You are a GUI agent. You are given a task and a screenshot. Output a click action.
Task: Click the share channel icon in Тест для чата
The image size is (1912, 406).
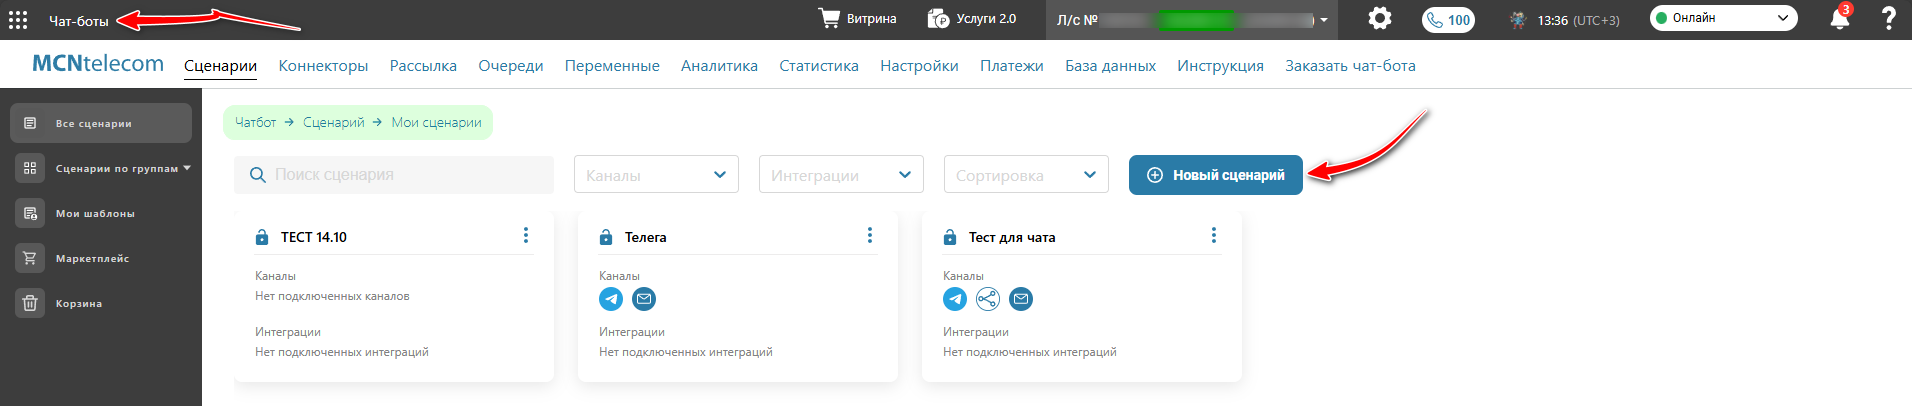click(988, 299)
